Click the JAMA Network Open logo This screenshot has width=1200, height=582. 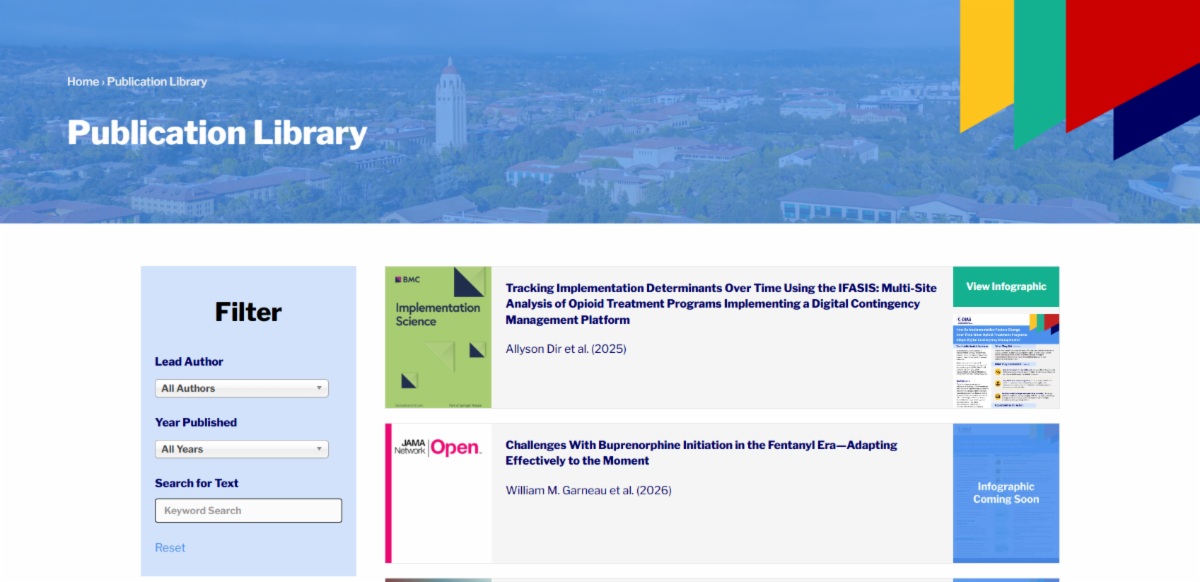[438, 448]
